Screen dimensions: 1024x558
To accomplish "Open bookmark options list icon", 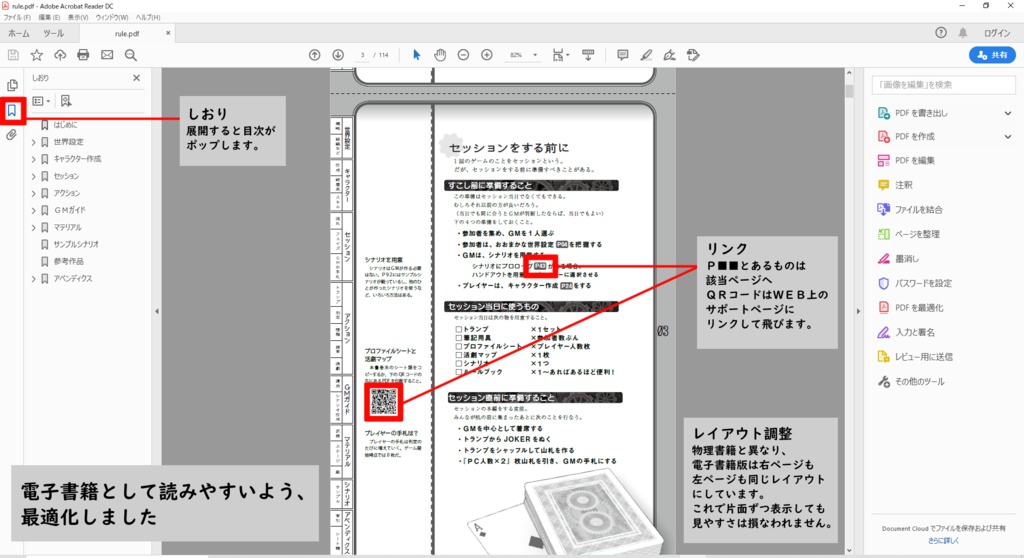I will tap(41, 101).
